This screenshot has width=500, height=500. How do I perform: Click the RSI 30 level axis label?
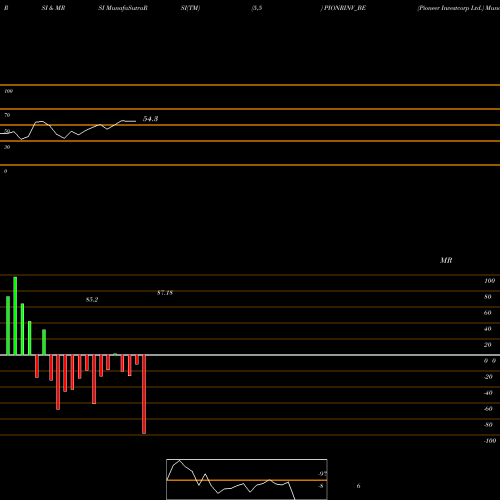7,147
